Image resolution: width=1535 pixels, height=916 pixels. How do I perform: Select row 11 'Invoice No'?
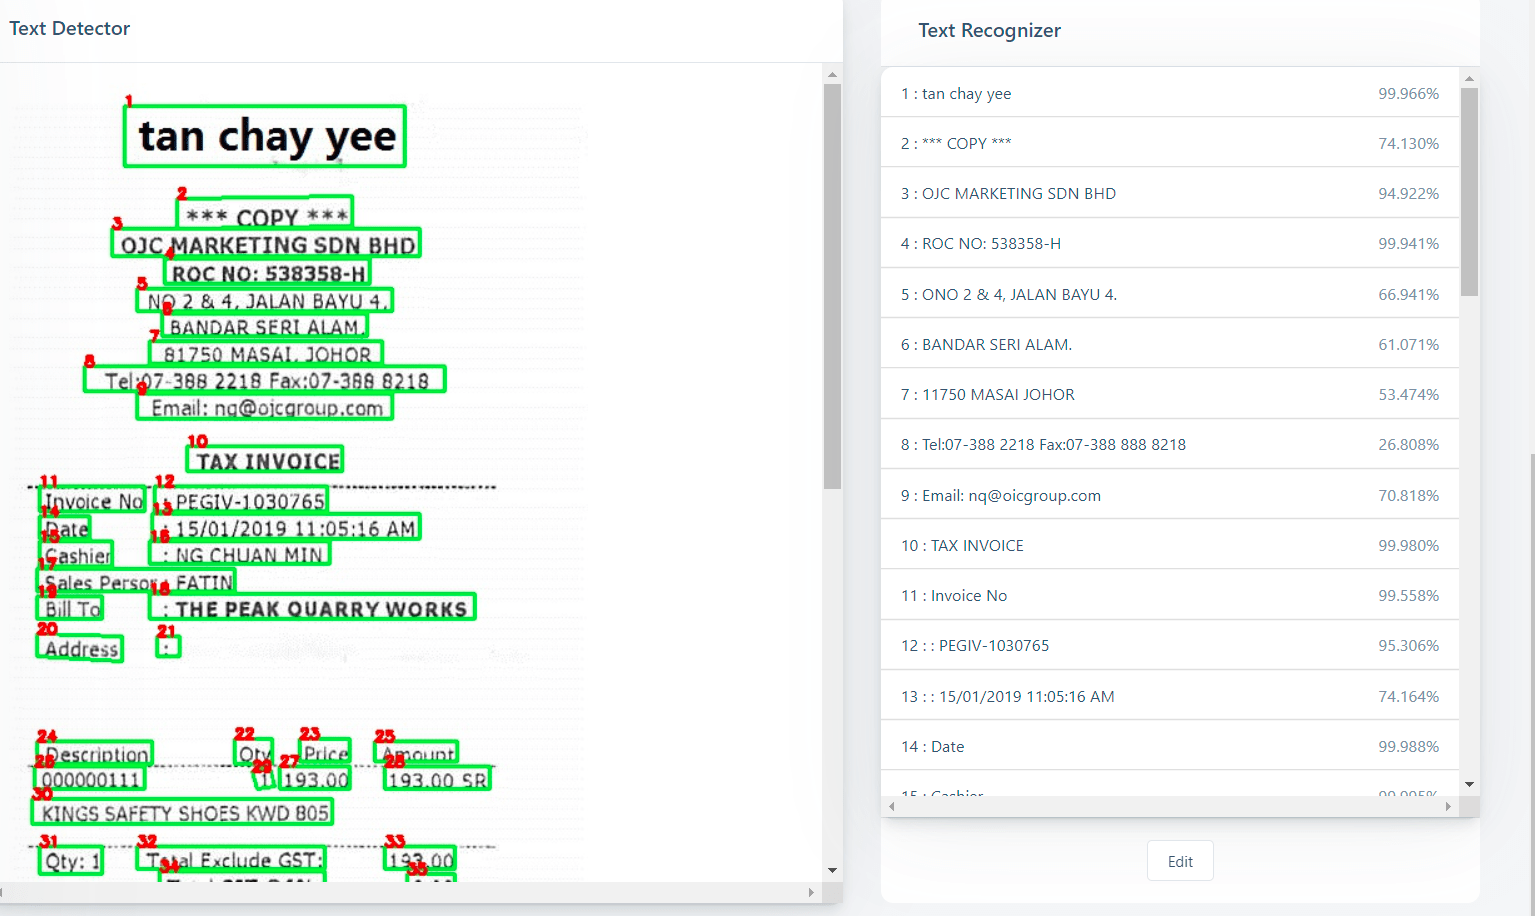(x=1169, y=595)
